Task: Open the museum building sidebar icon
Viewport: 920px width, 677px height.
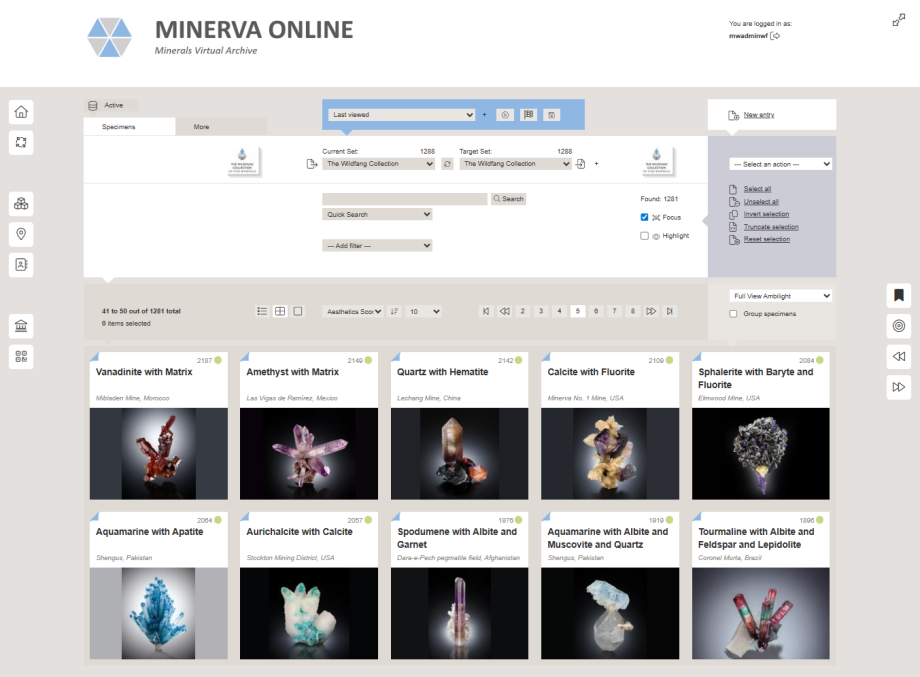Action: (21, 325)
